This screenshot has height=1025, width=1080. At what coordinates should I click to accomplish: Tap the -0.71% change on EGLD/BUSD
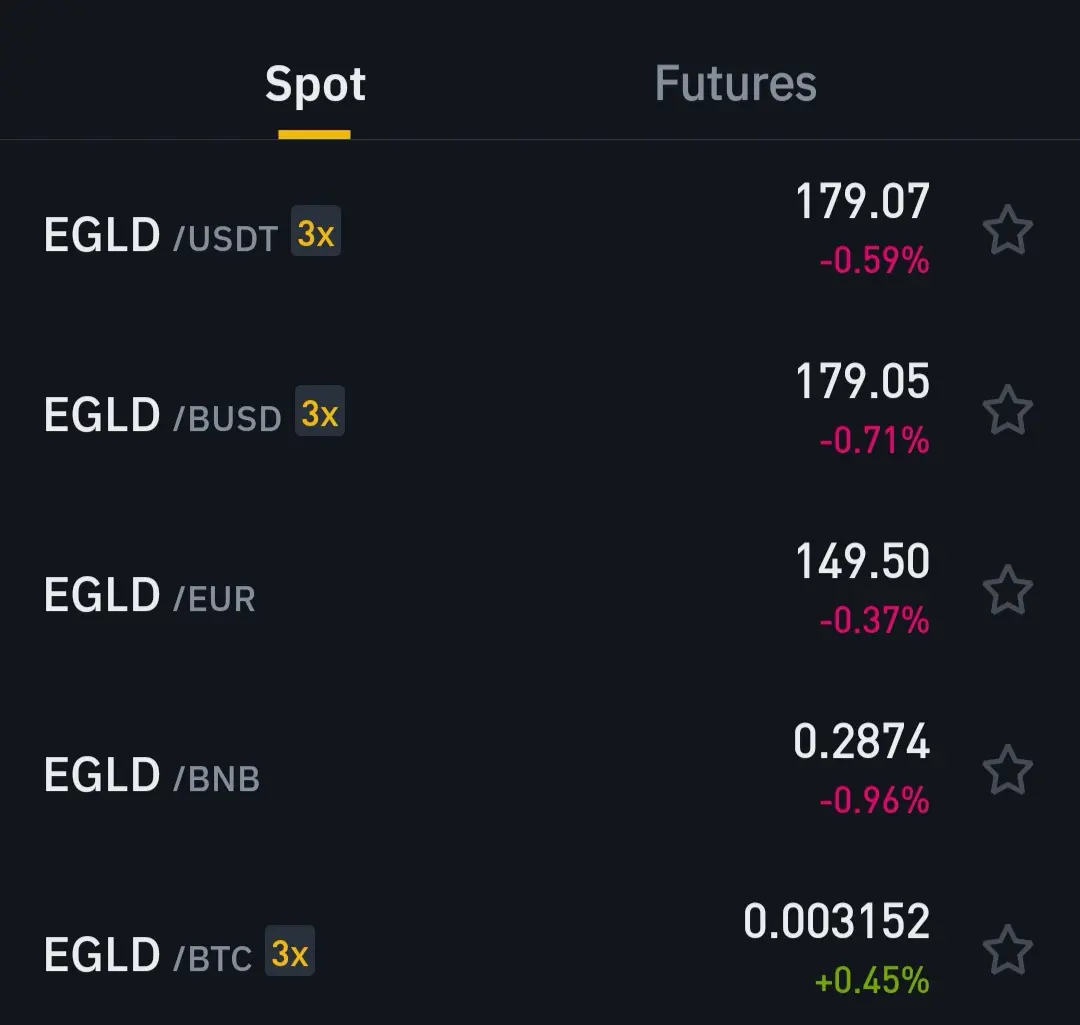click(x=874, y=441)
